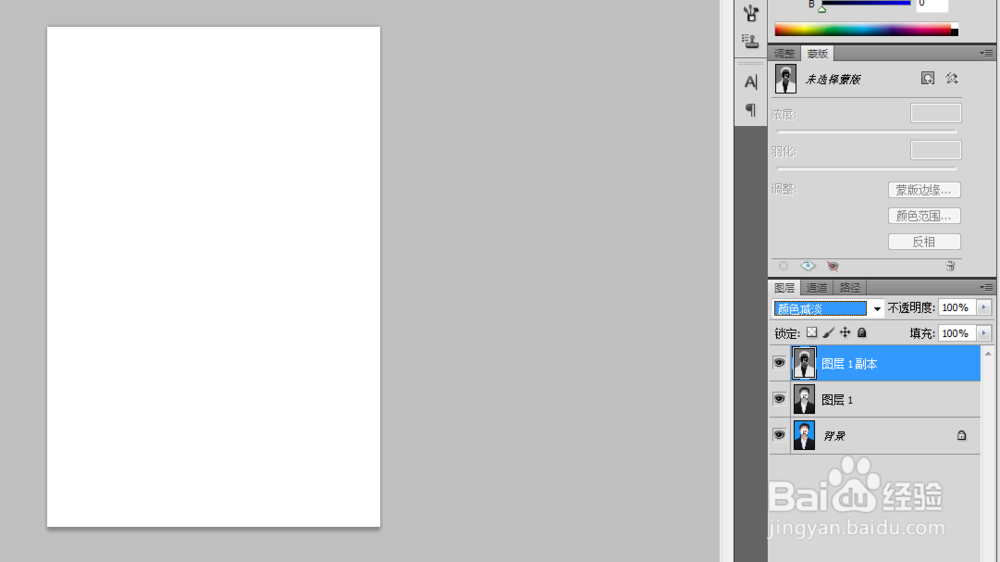Image resolution: width=1000 pixels, height=562 pixels.
Task: Open the 蒙版 panel flyout menu
Action: coord(986,53)
